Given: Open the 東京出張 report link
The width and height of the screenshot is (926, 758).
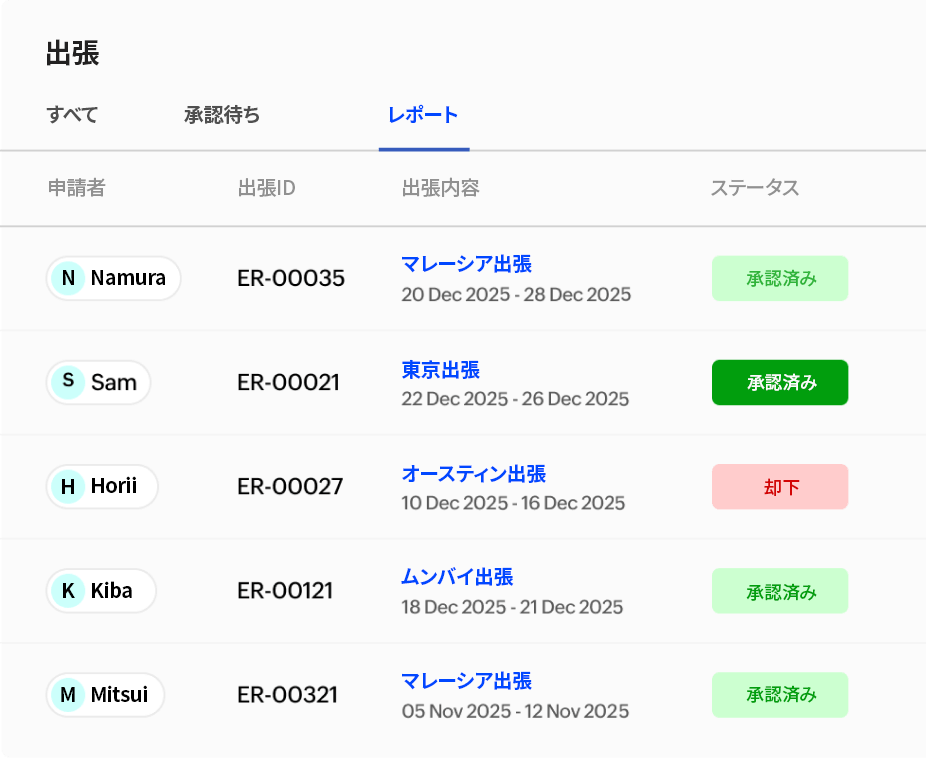Looking at the screenshot, I should tap(441, 368).
